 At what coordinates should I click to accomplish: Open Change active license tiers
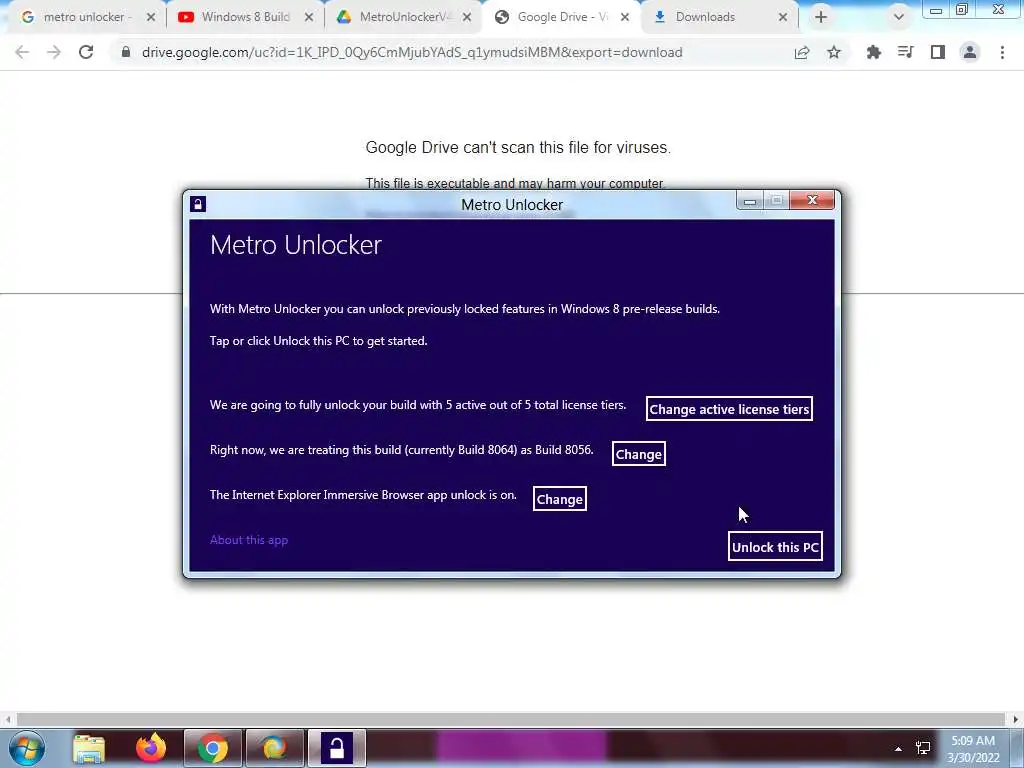point(729,409)
